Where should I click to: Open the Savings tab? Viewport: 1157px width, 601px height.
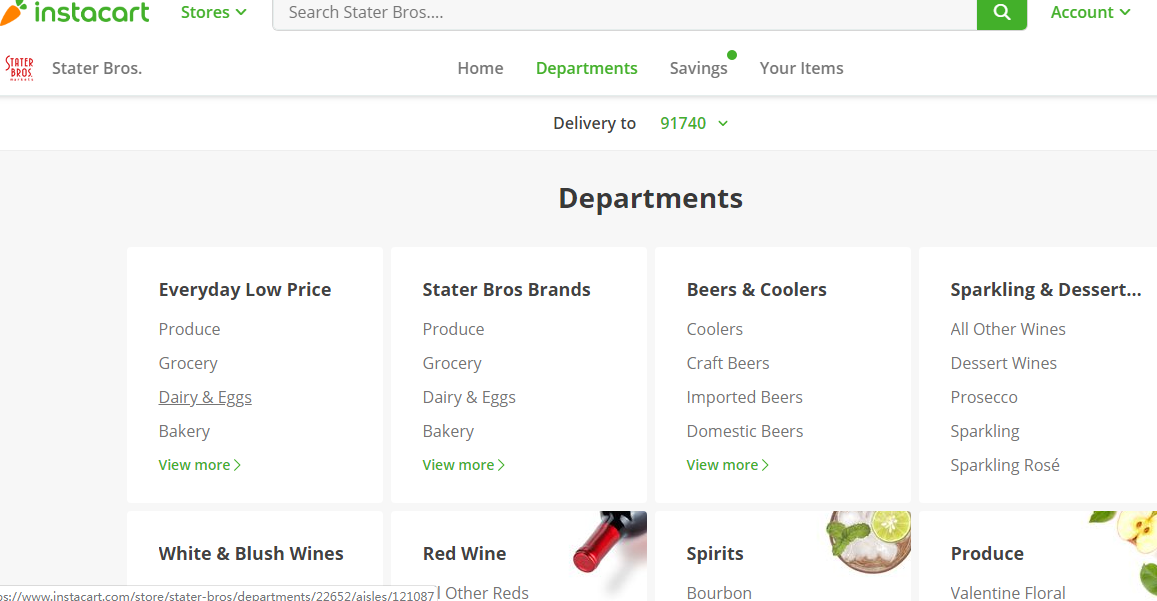point(699,68)
